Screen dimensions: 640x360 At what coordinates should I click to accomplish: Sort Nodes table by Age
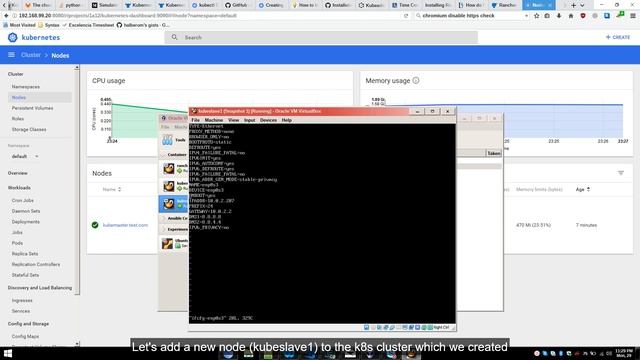[583, 189]
